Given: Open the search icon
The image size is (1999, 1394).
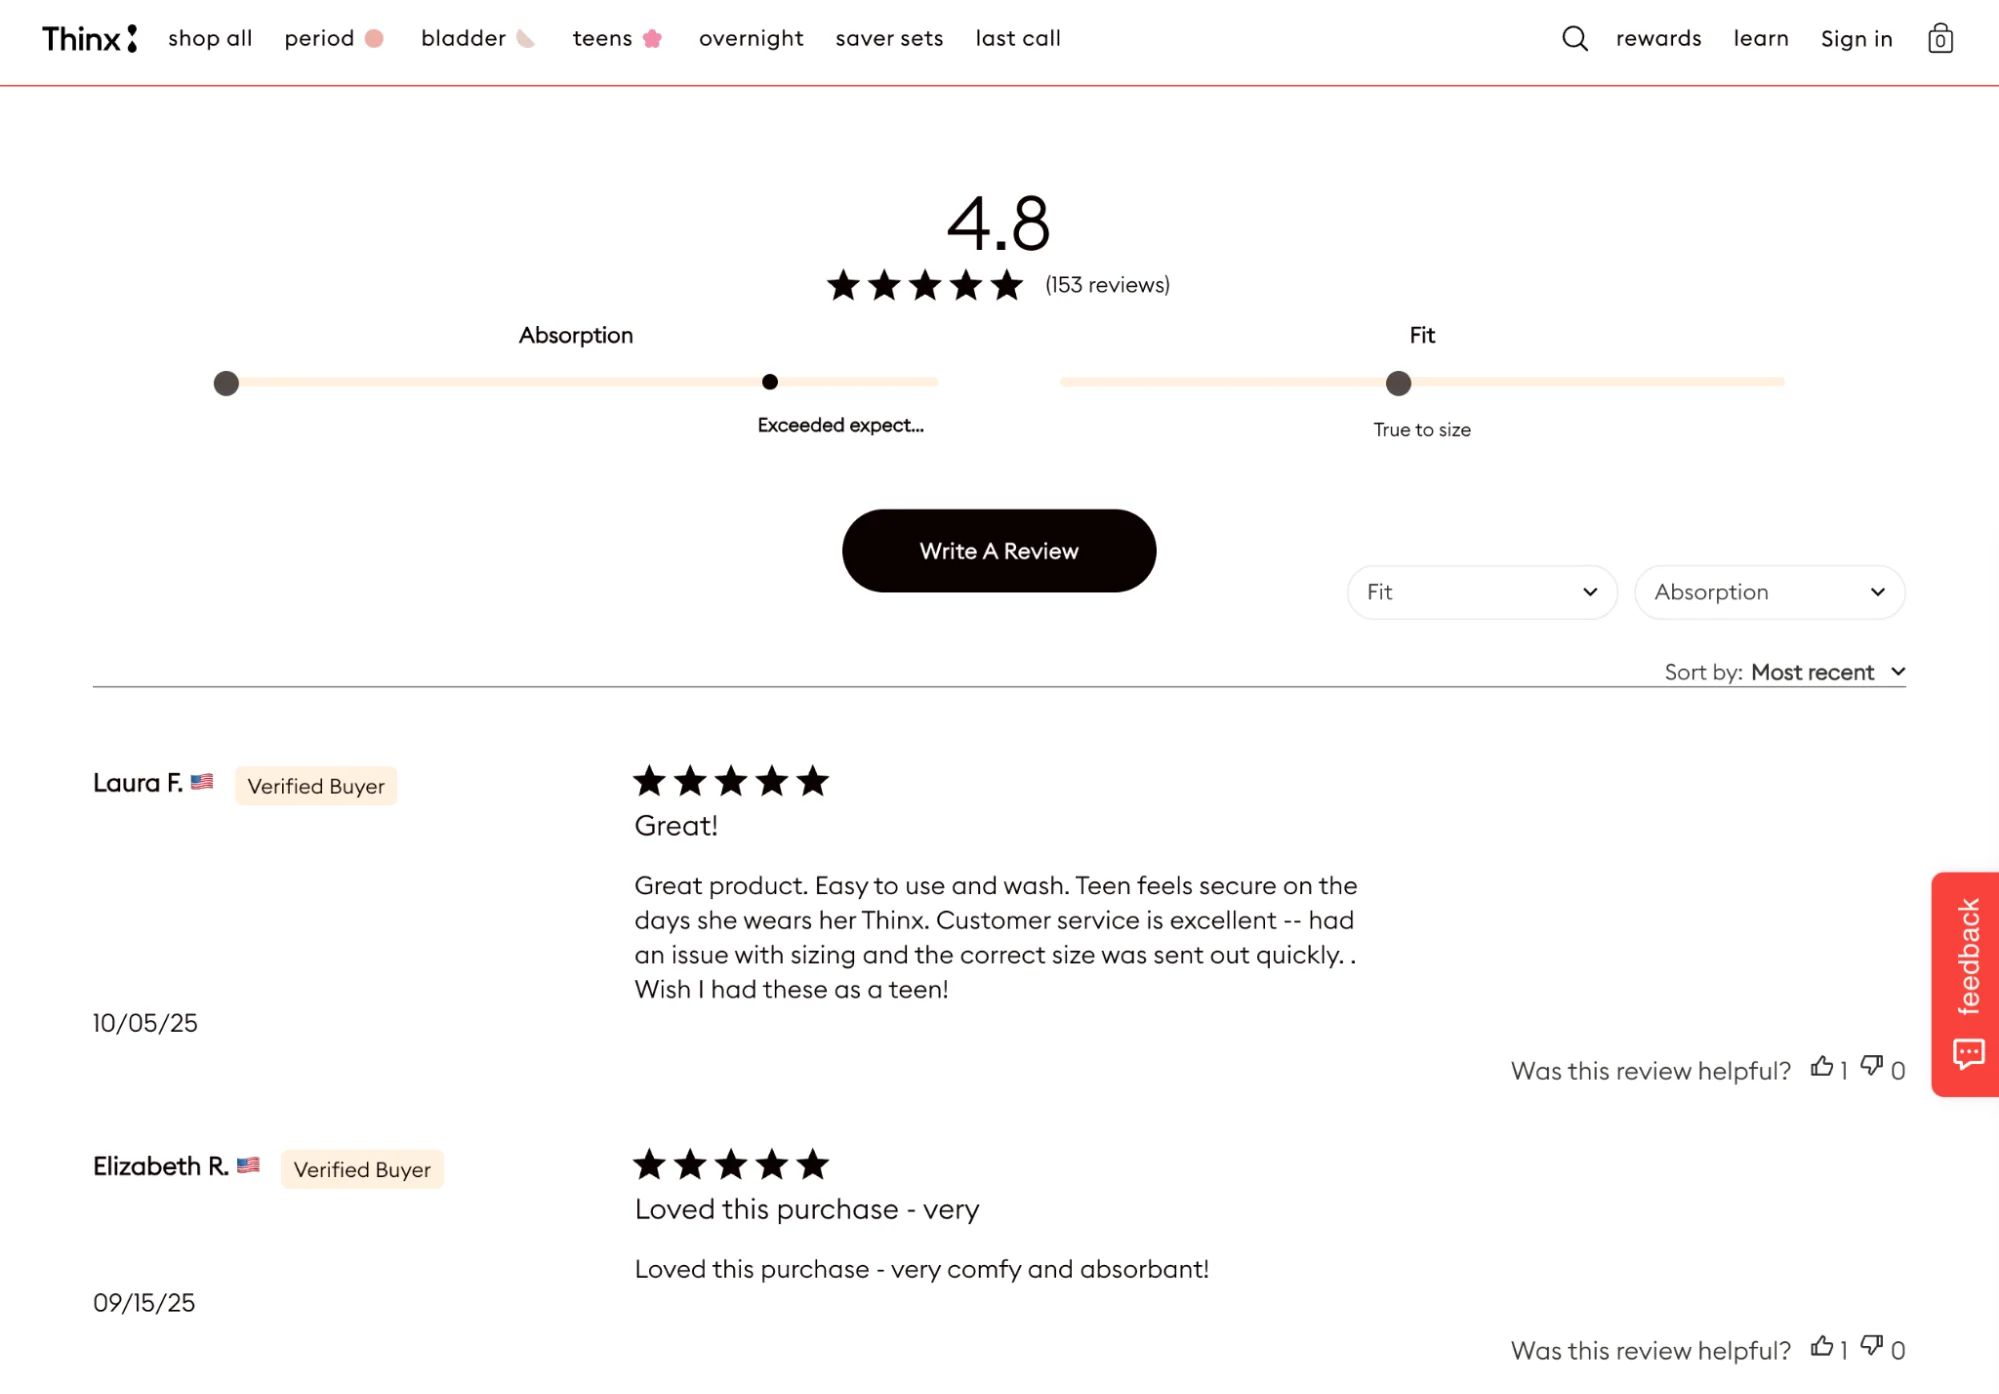Looking at the screenshot, I should tap(1574, 38).
